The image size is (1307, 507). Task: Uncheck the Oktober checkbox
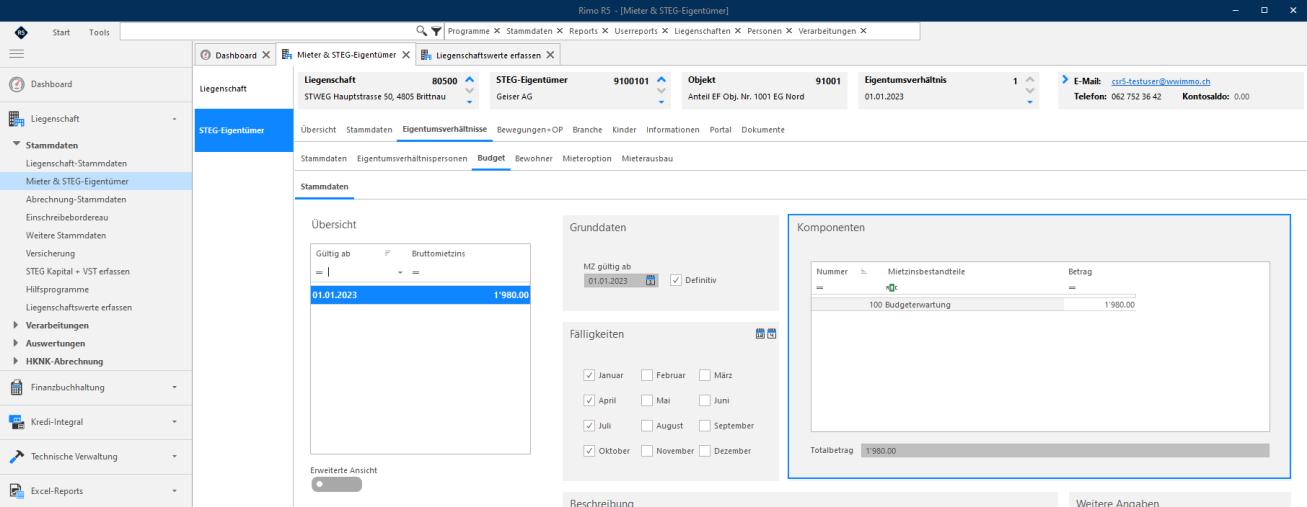[x=589, y=451]
